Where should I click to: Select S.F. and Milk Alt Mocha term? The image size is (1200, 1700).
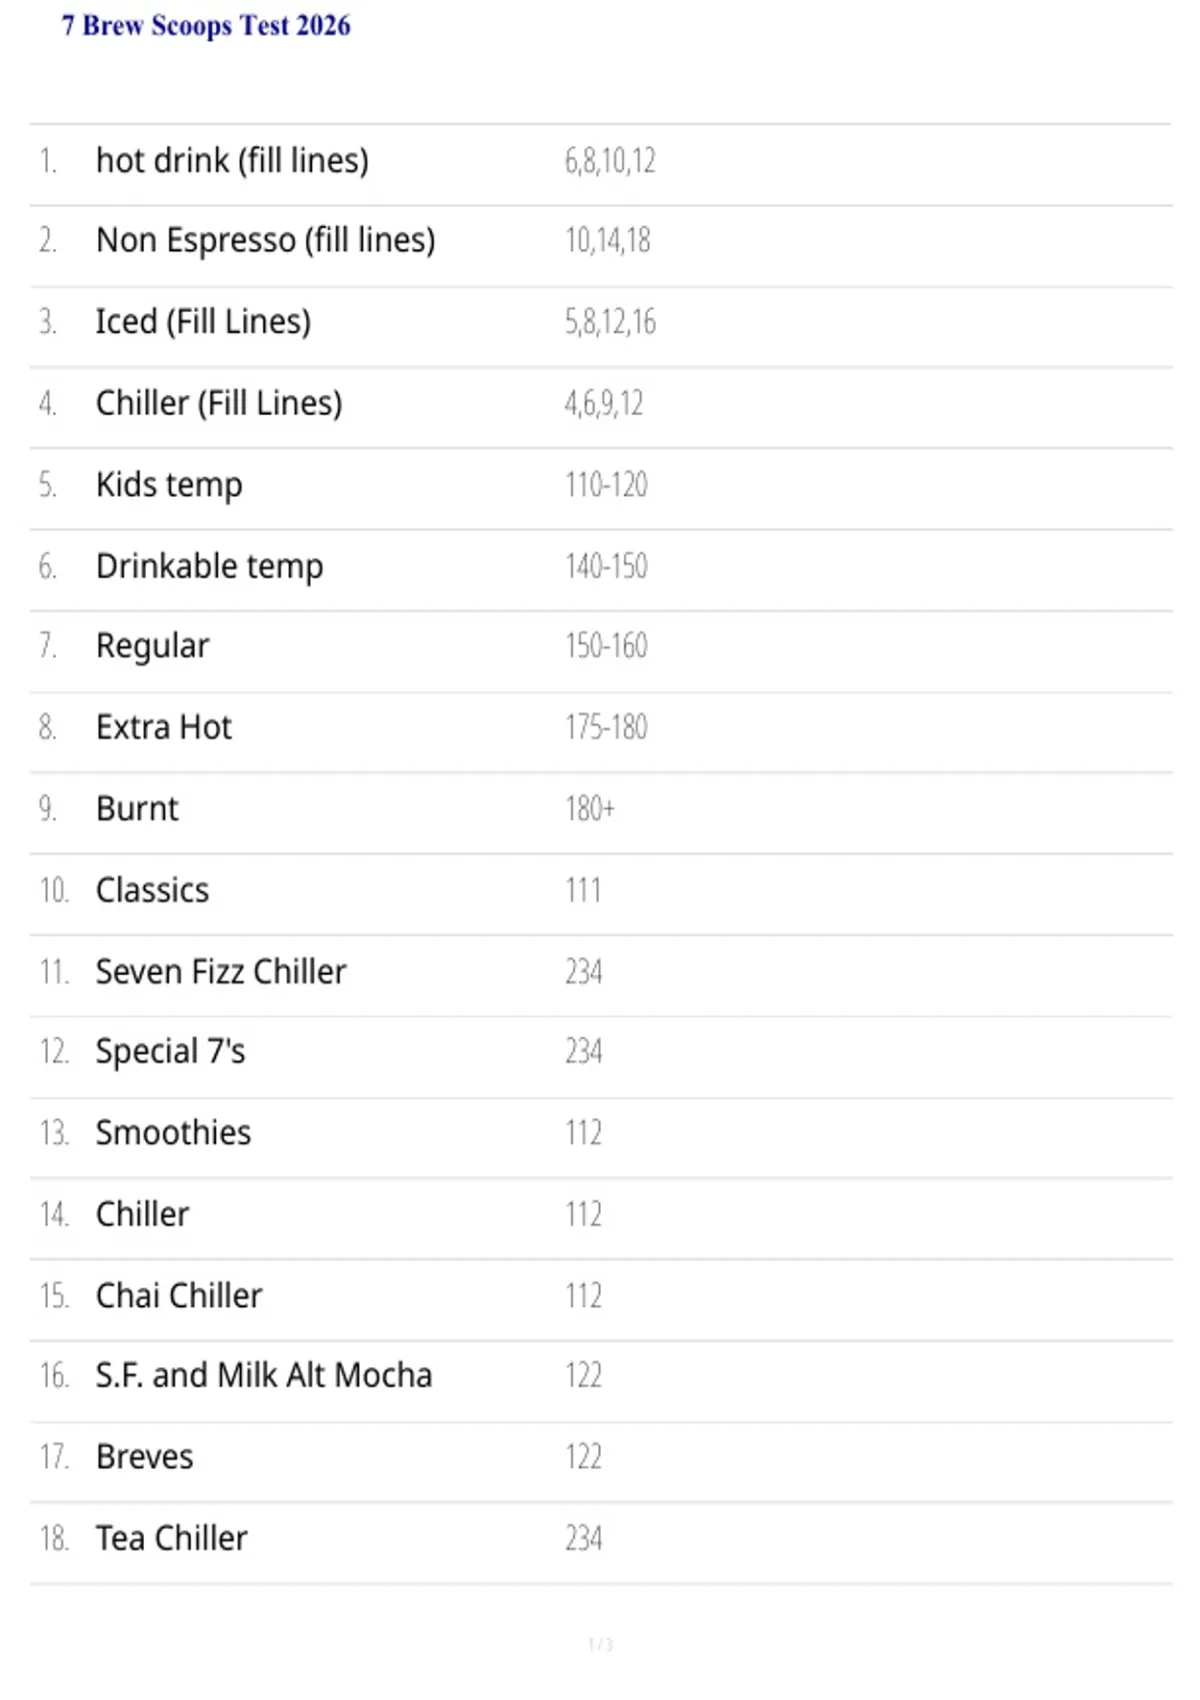[x=264, y=1376]
